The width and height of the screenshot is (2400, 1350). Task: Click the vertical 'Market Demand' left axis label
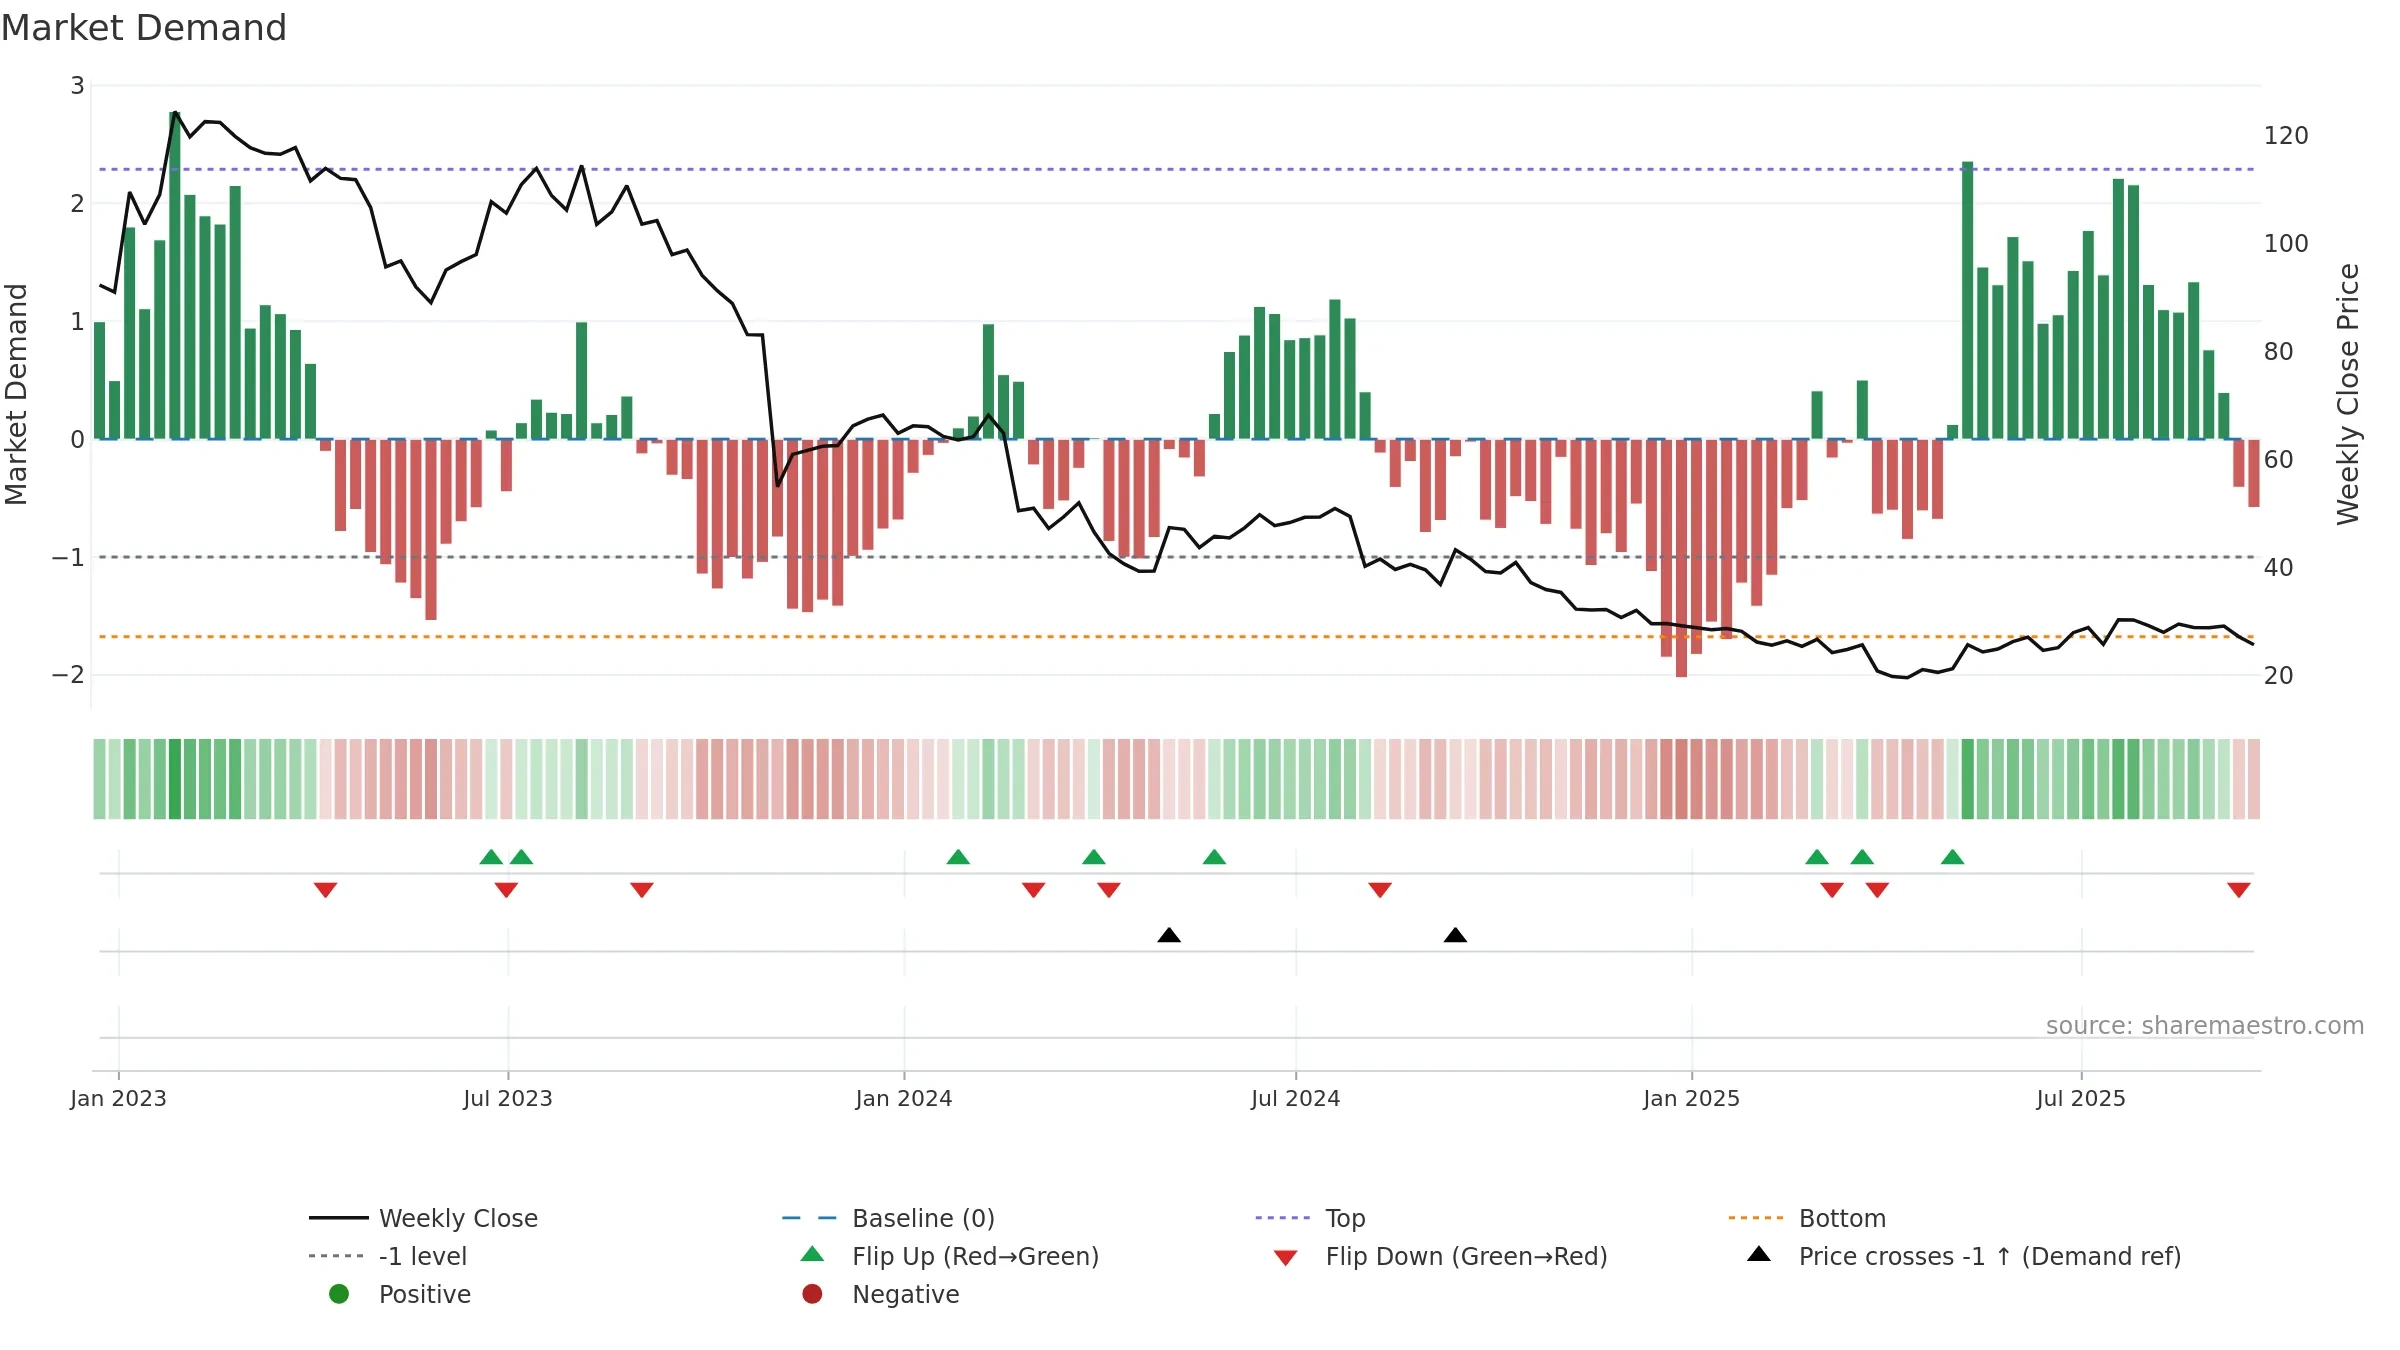coord(17,394)
